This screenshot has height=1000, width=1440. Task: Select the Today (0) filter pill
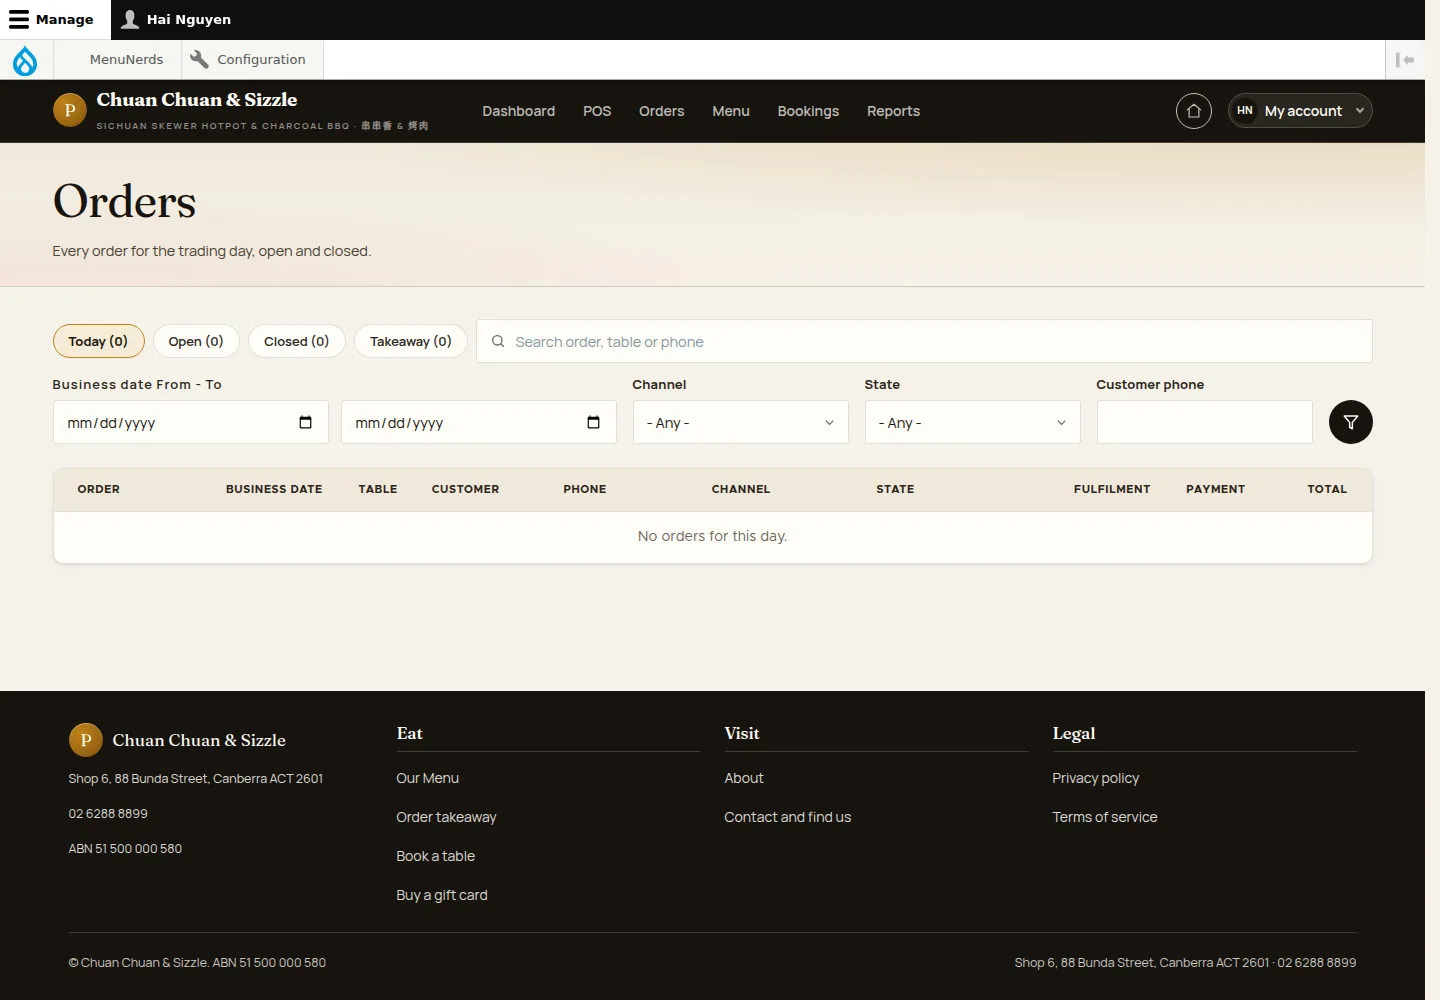click(x=98, y=341)
